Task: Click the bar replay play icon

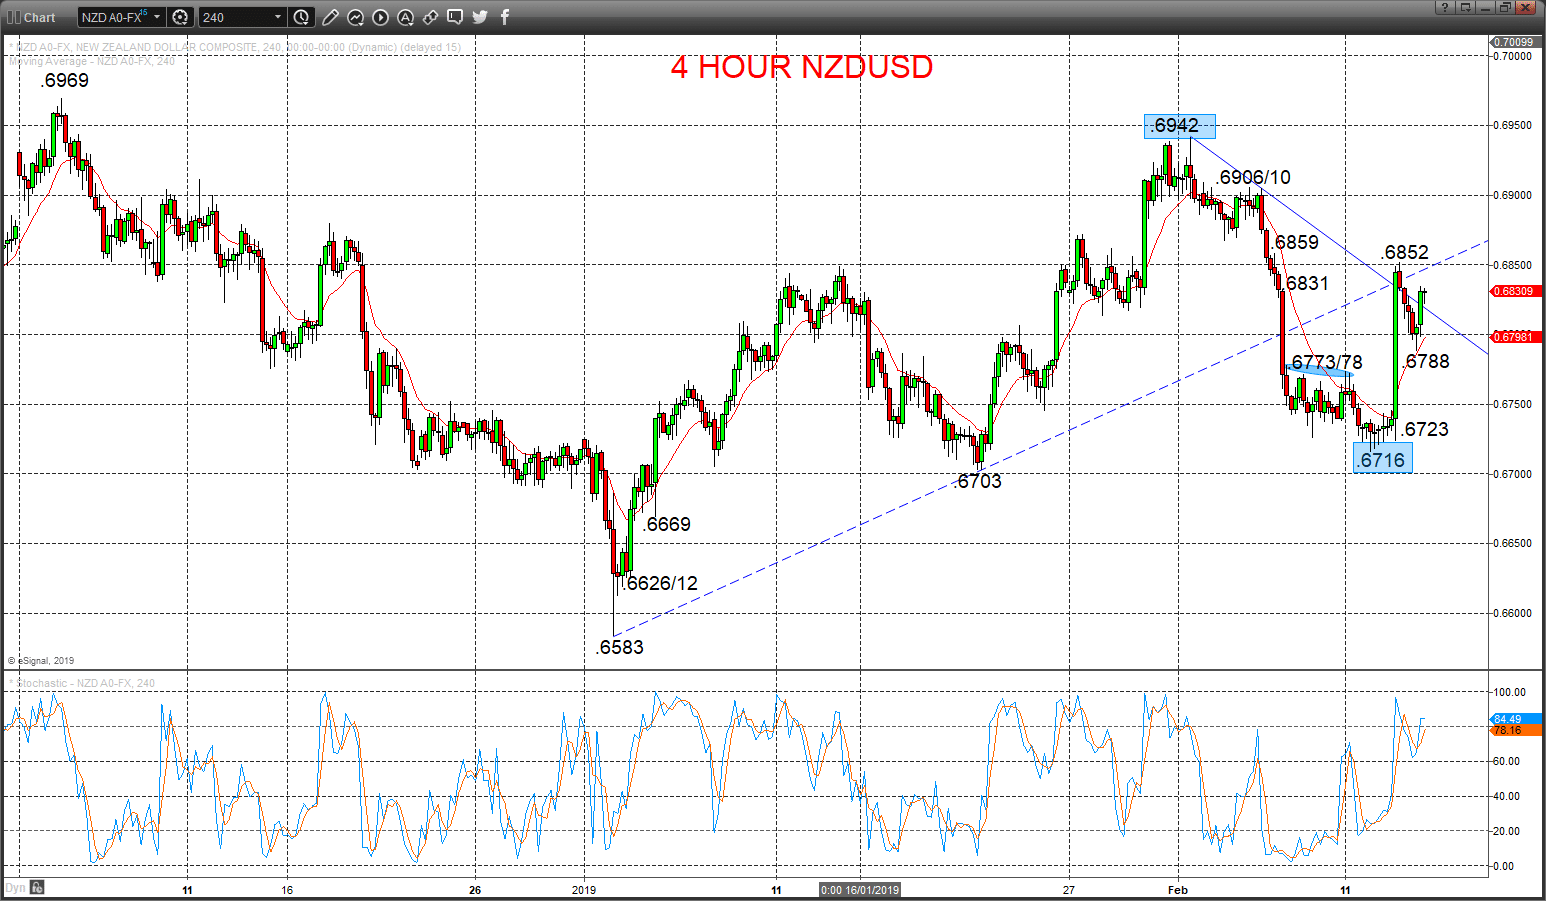Action: 380,17
